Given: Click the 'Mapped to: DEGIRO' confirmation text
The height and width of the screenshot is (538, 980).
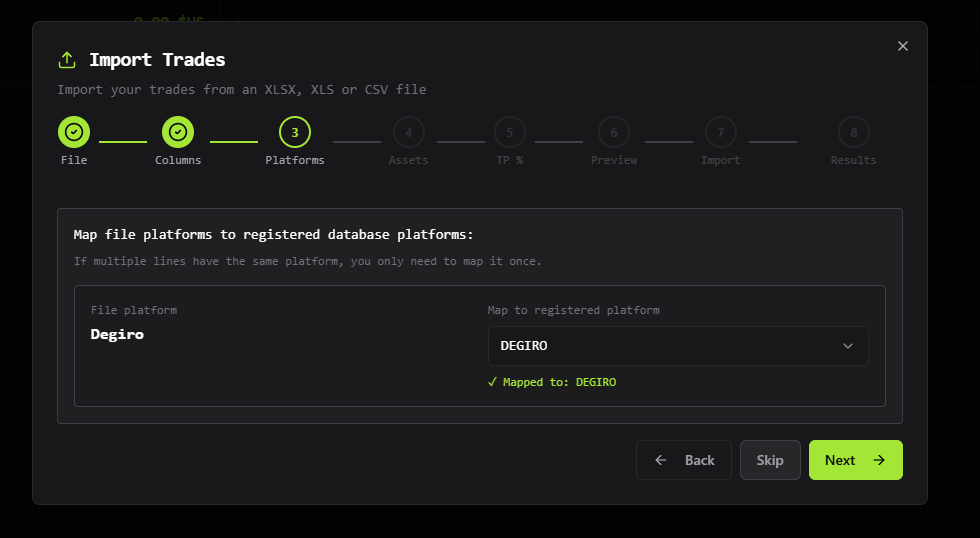Looking at the screenshot, I should coord(552,382).
